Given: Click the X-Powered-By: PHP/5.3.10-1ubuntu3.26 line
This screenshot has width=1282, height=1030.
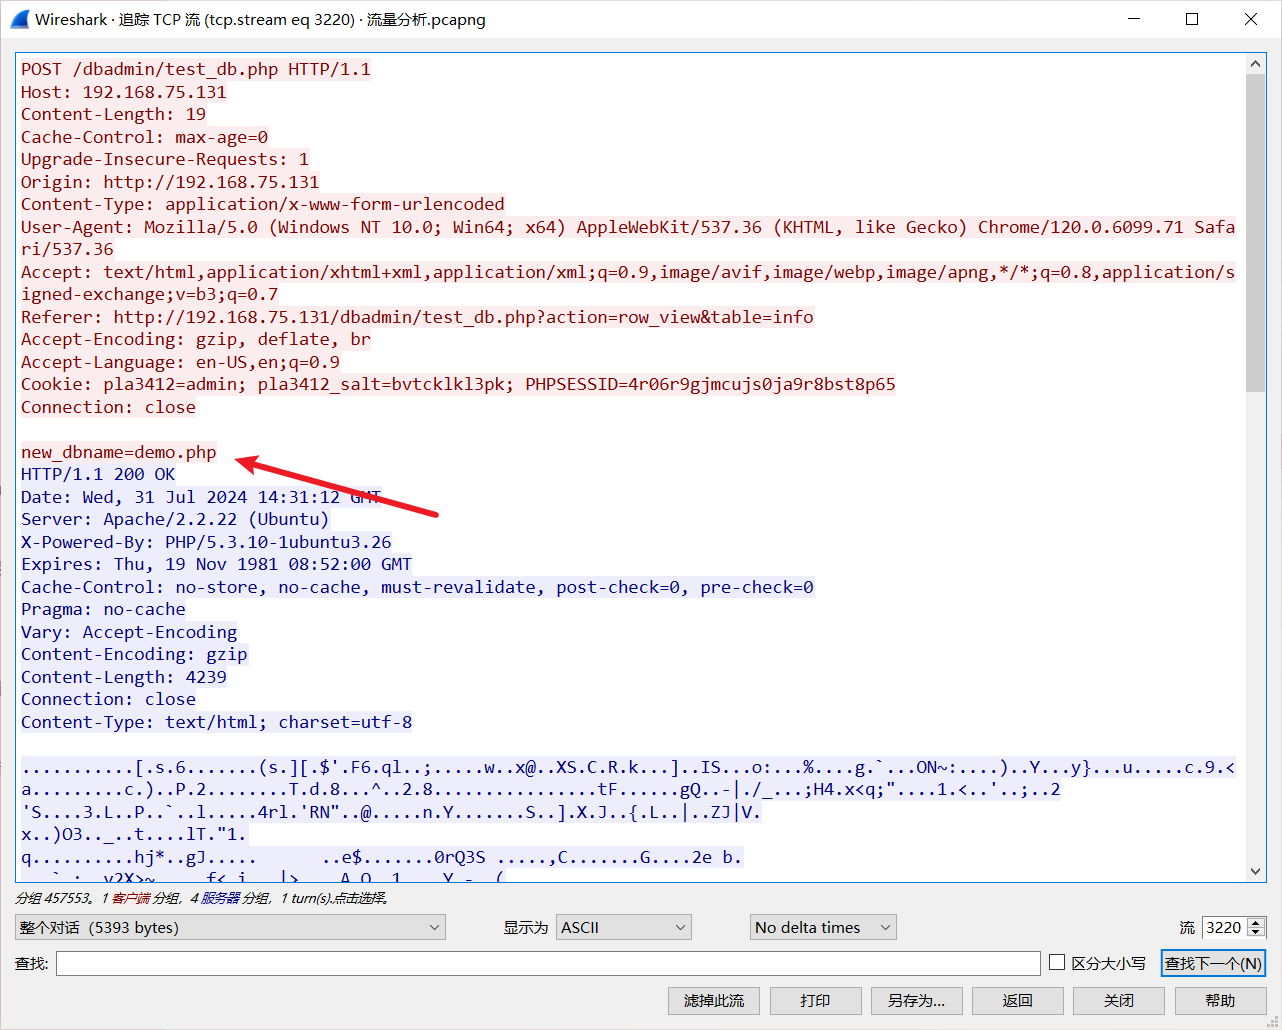Looking at the screenshot, I should click(x=206, y=542).
